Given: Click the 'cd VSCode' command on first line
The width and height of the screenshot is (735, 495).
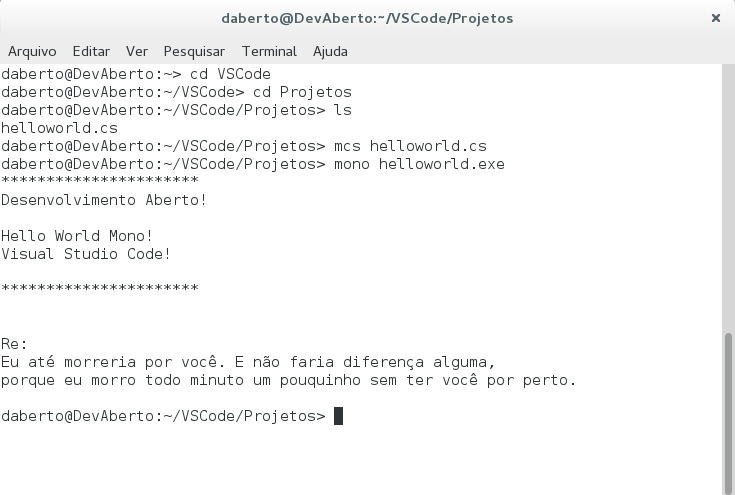Looking at the screenshot, I should pos(230,74).
